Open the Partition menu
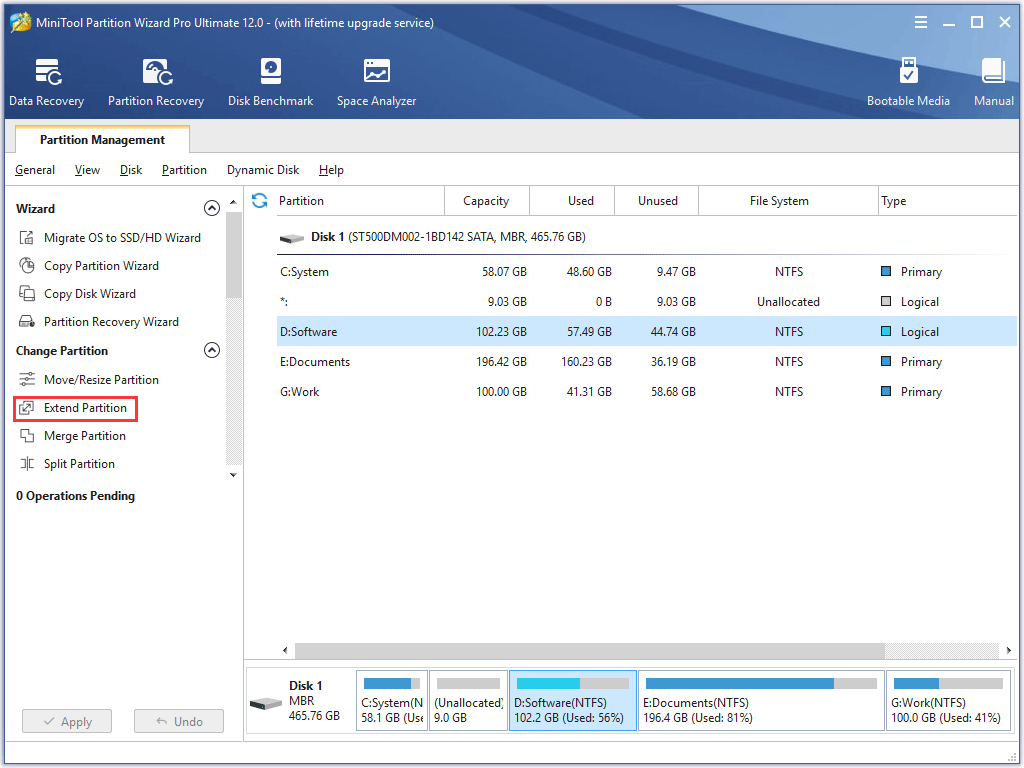The height and width of the screenshot is (768, 1024). tap(184, 170)
